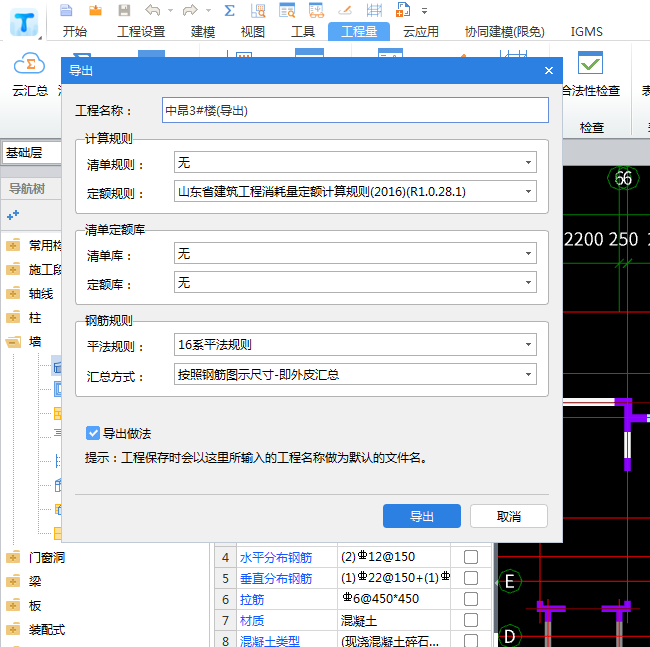Click the 材质 property link
650x647 pixels.
(252, 620)
